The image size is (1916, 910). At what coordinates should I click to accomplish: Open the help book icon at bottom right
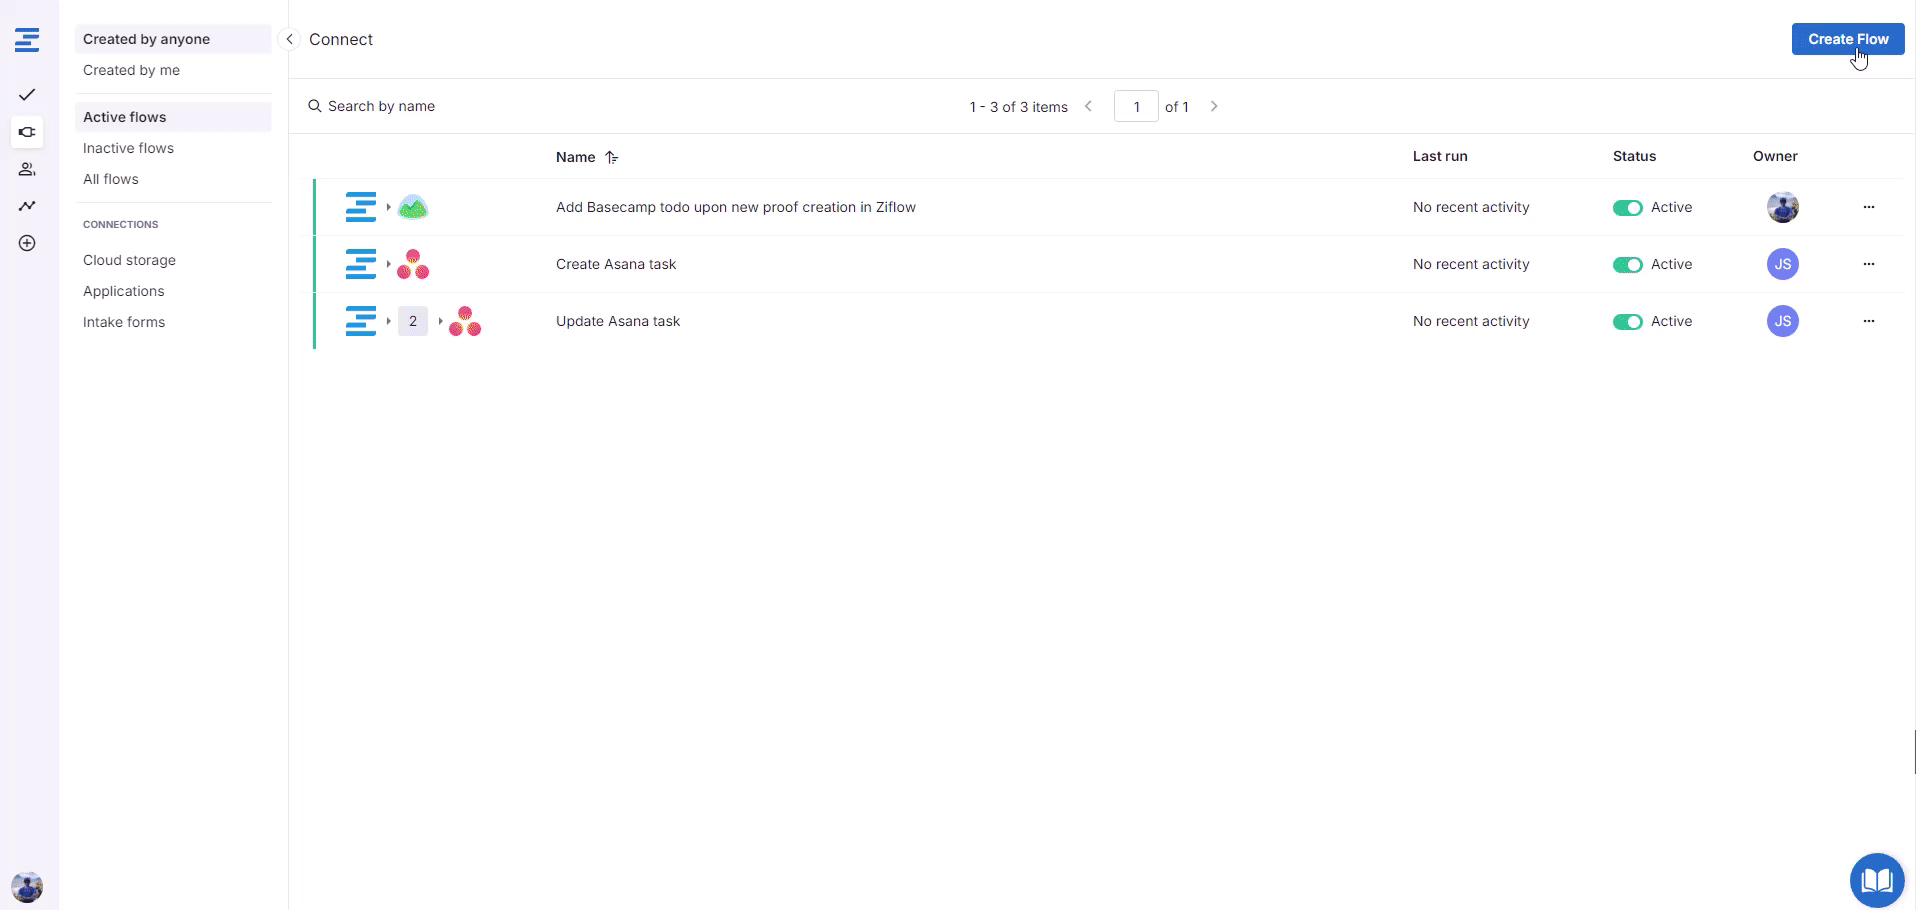[x=1876, y=880]
